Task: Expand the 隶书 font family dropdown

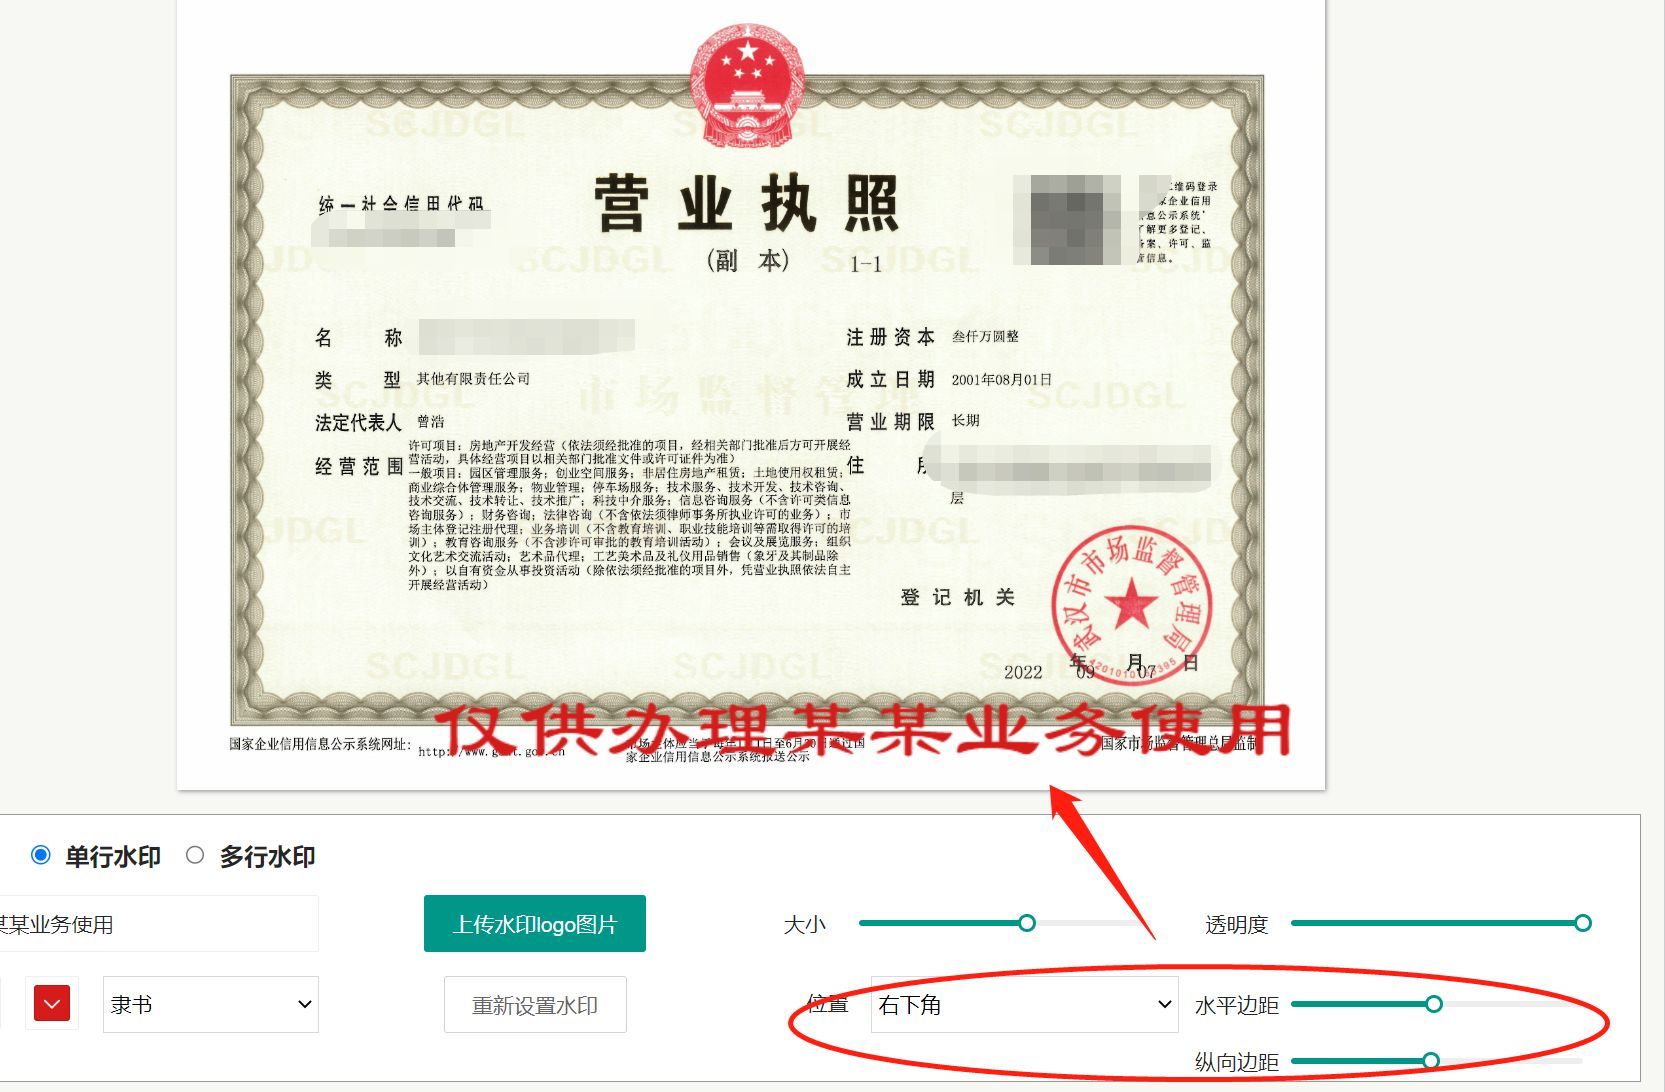Action: tap(210, 1004)
